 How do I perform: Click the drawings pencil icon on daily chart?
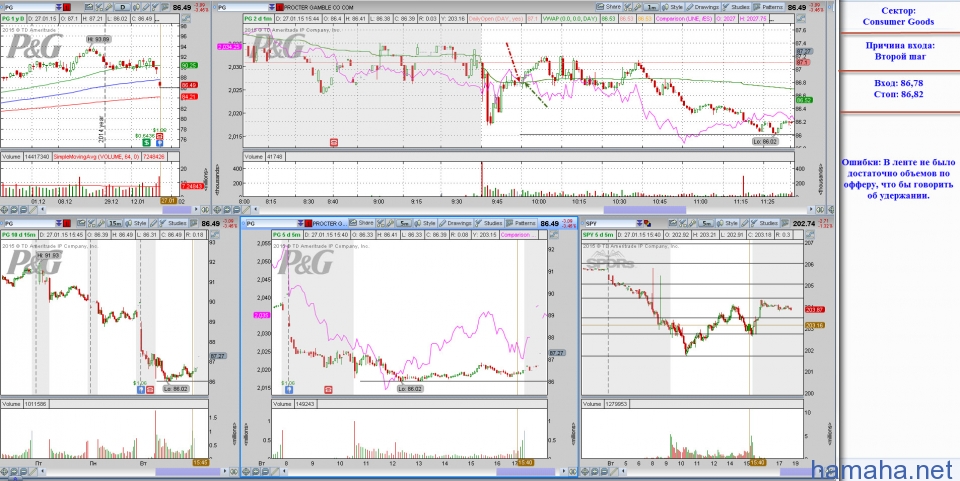[146, 7]
